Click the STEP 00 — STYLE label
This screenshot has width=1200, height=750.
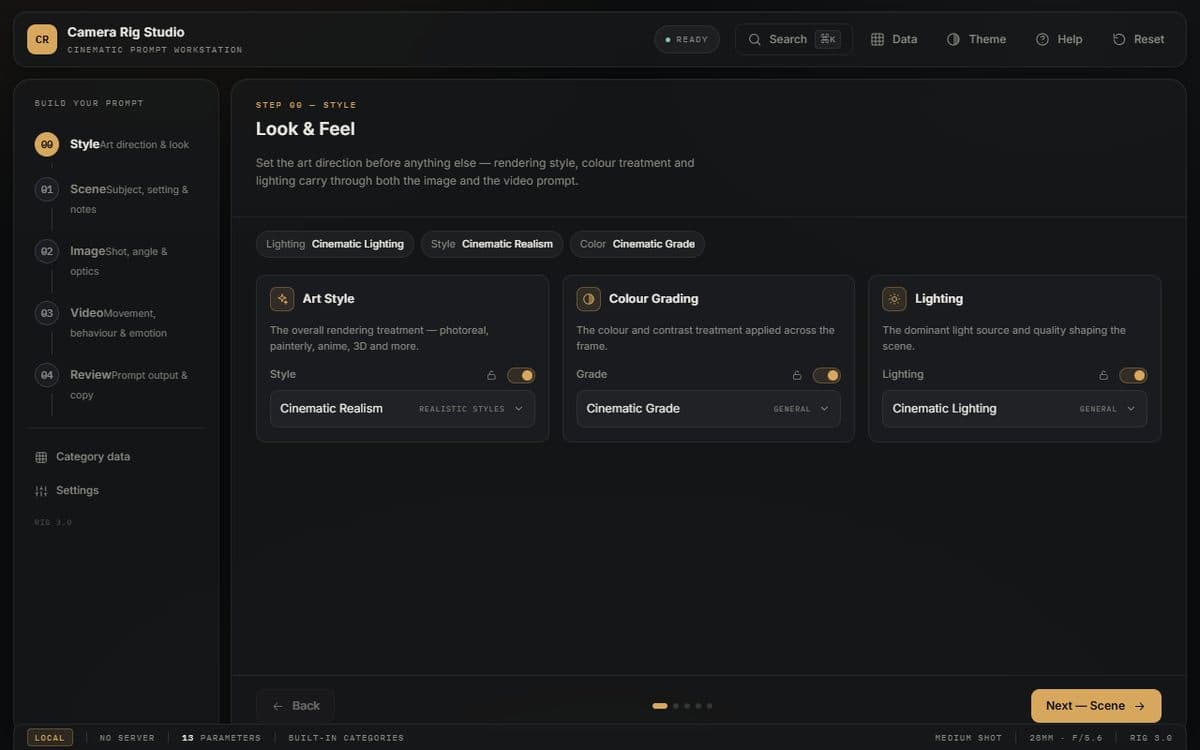pos(306,105)
